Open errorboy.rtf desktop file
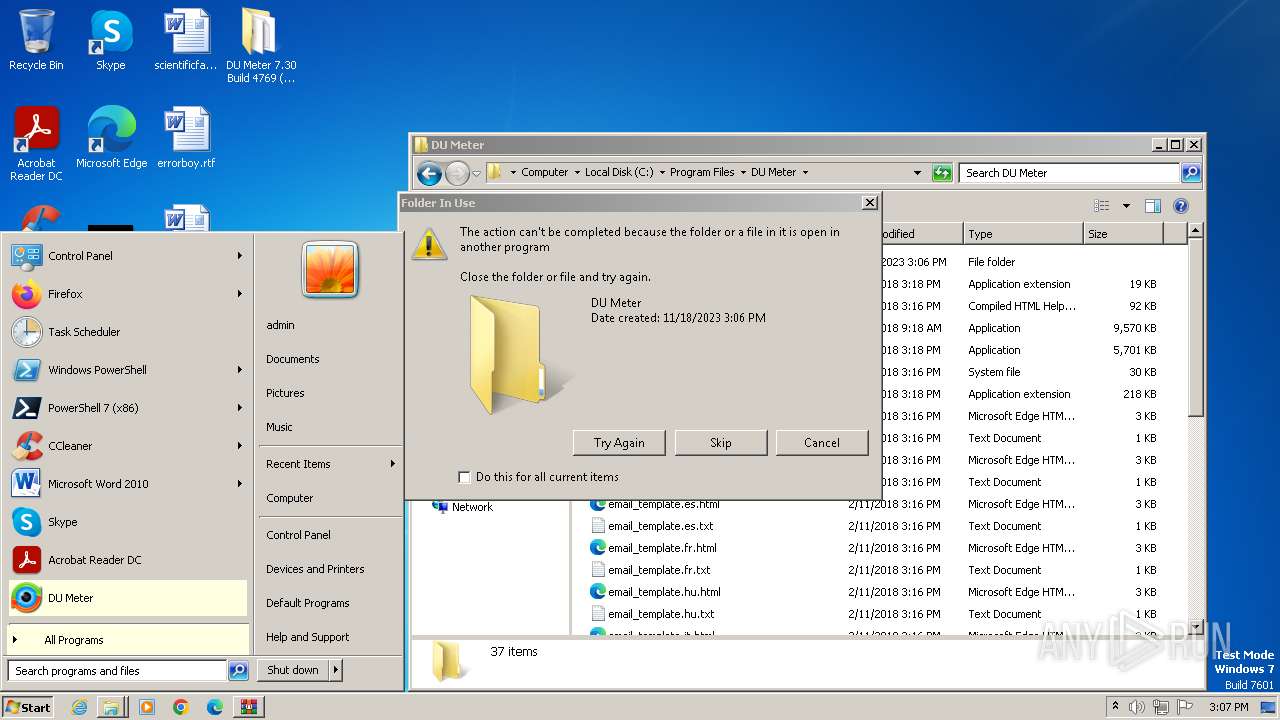The height and width of the screenshot is (720, 1280). [185, 138]
